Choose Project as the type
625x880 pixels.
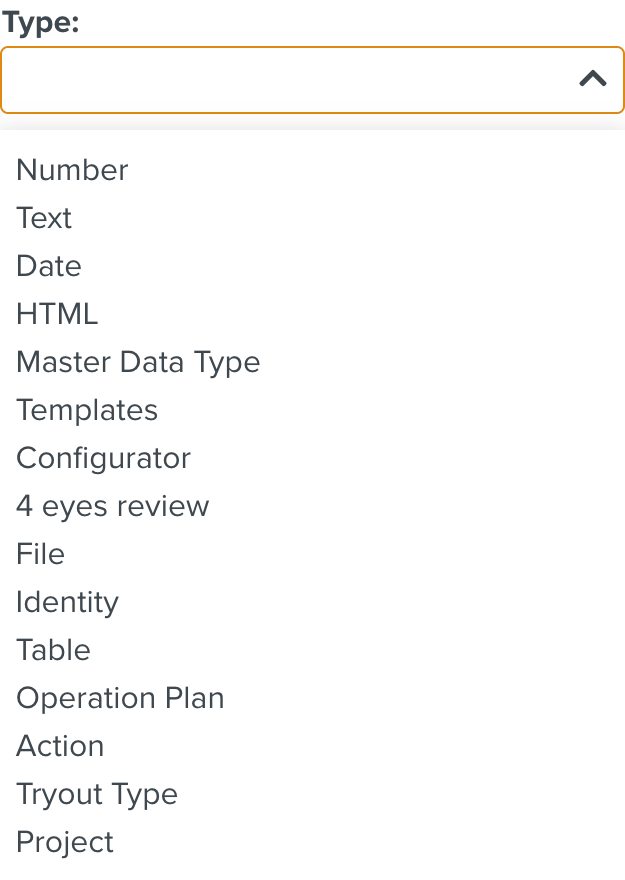[64, 842]
